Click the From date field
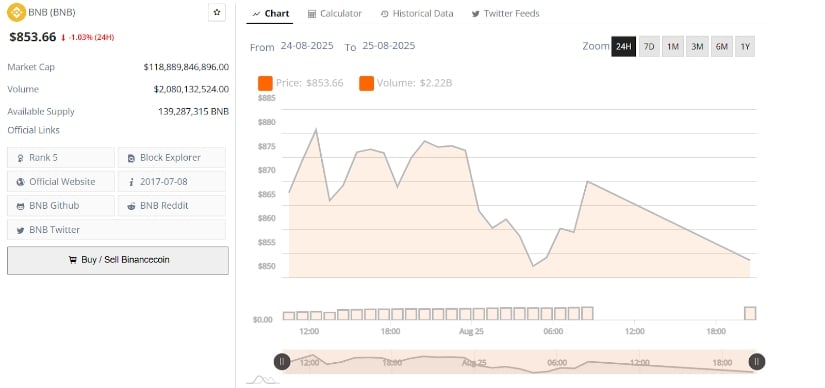This screenshot has width=825, height=388. (307, 46)
